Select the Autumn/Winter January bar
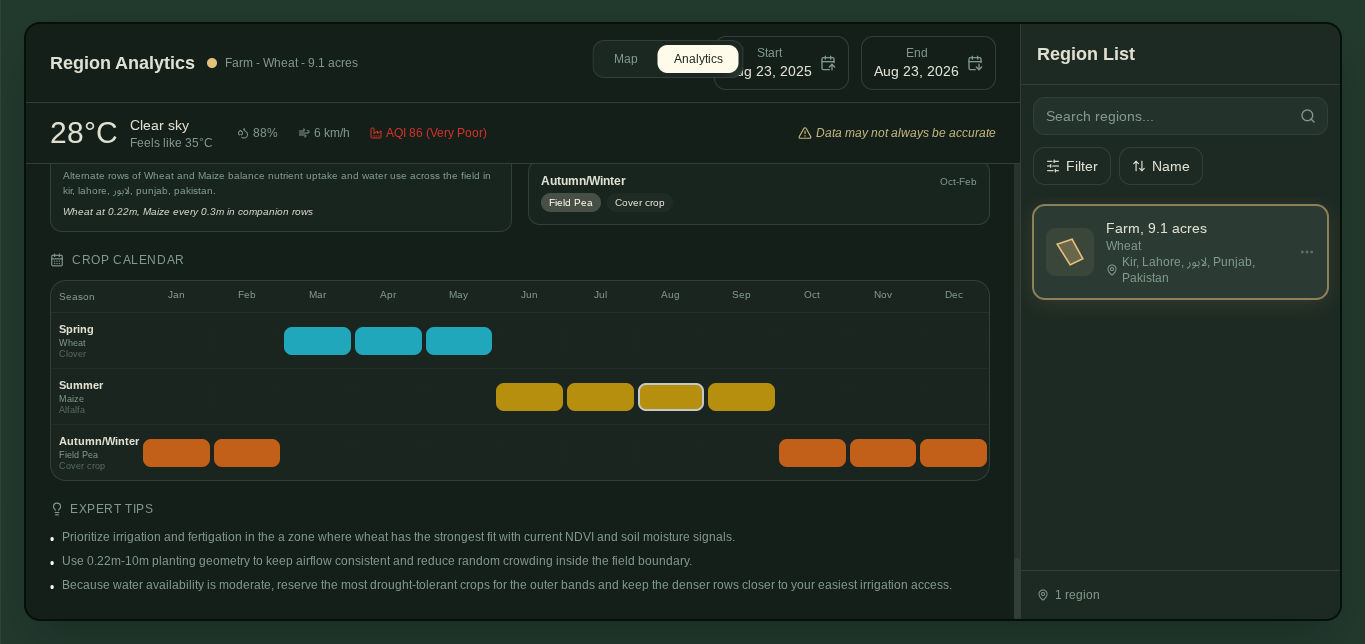 (x=176, y=453)
